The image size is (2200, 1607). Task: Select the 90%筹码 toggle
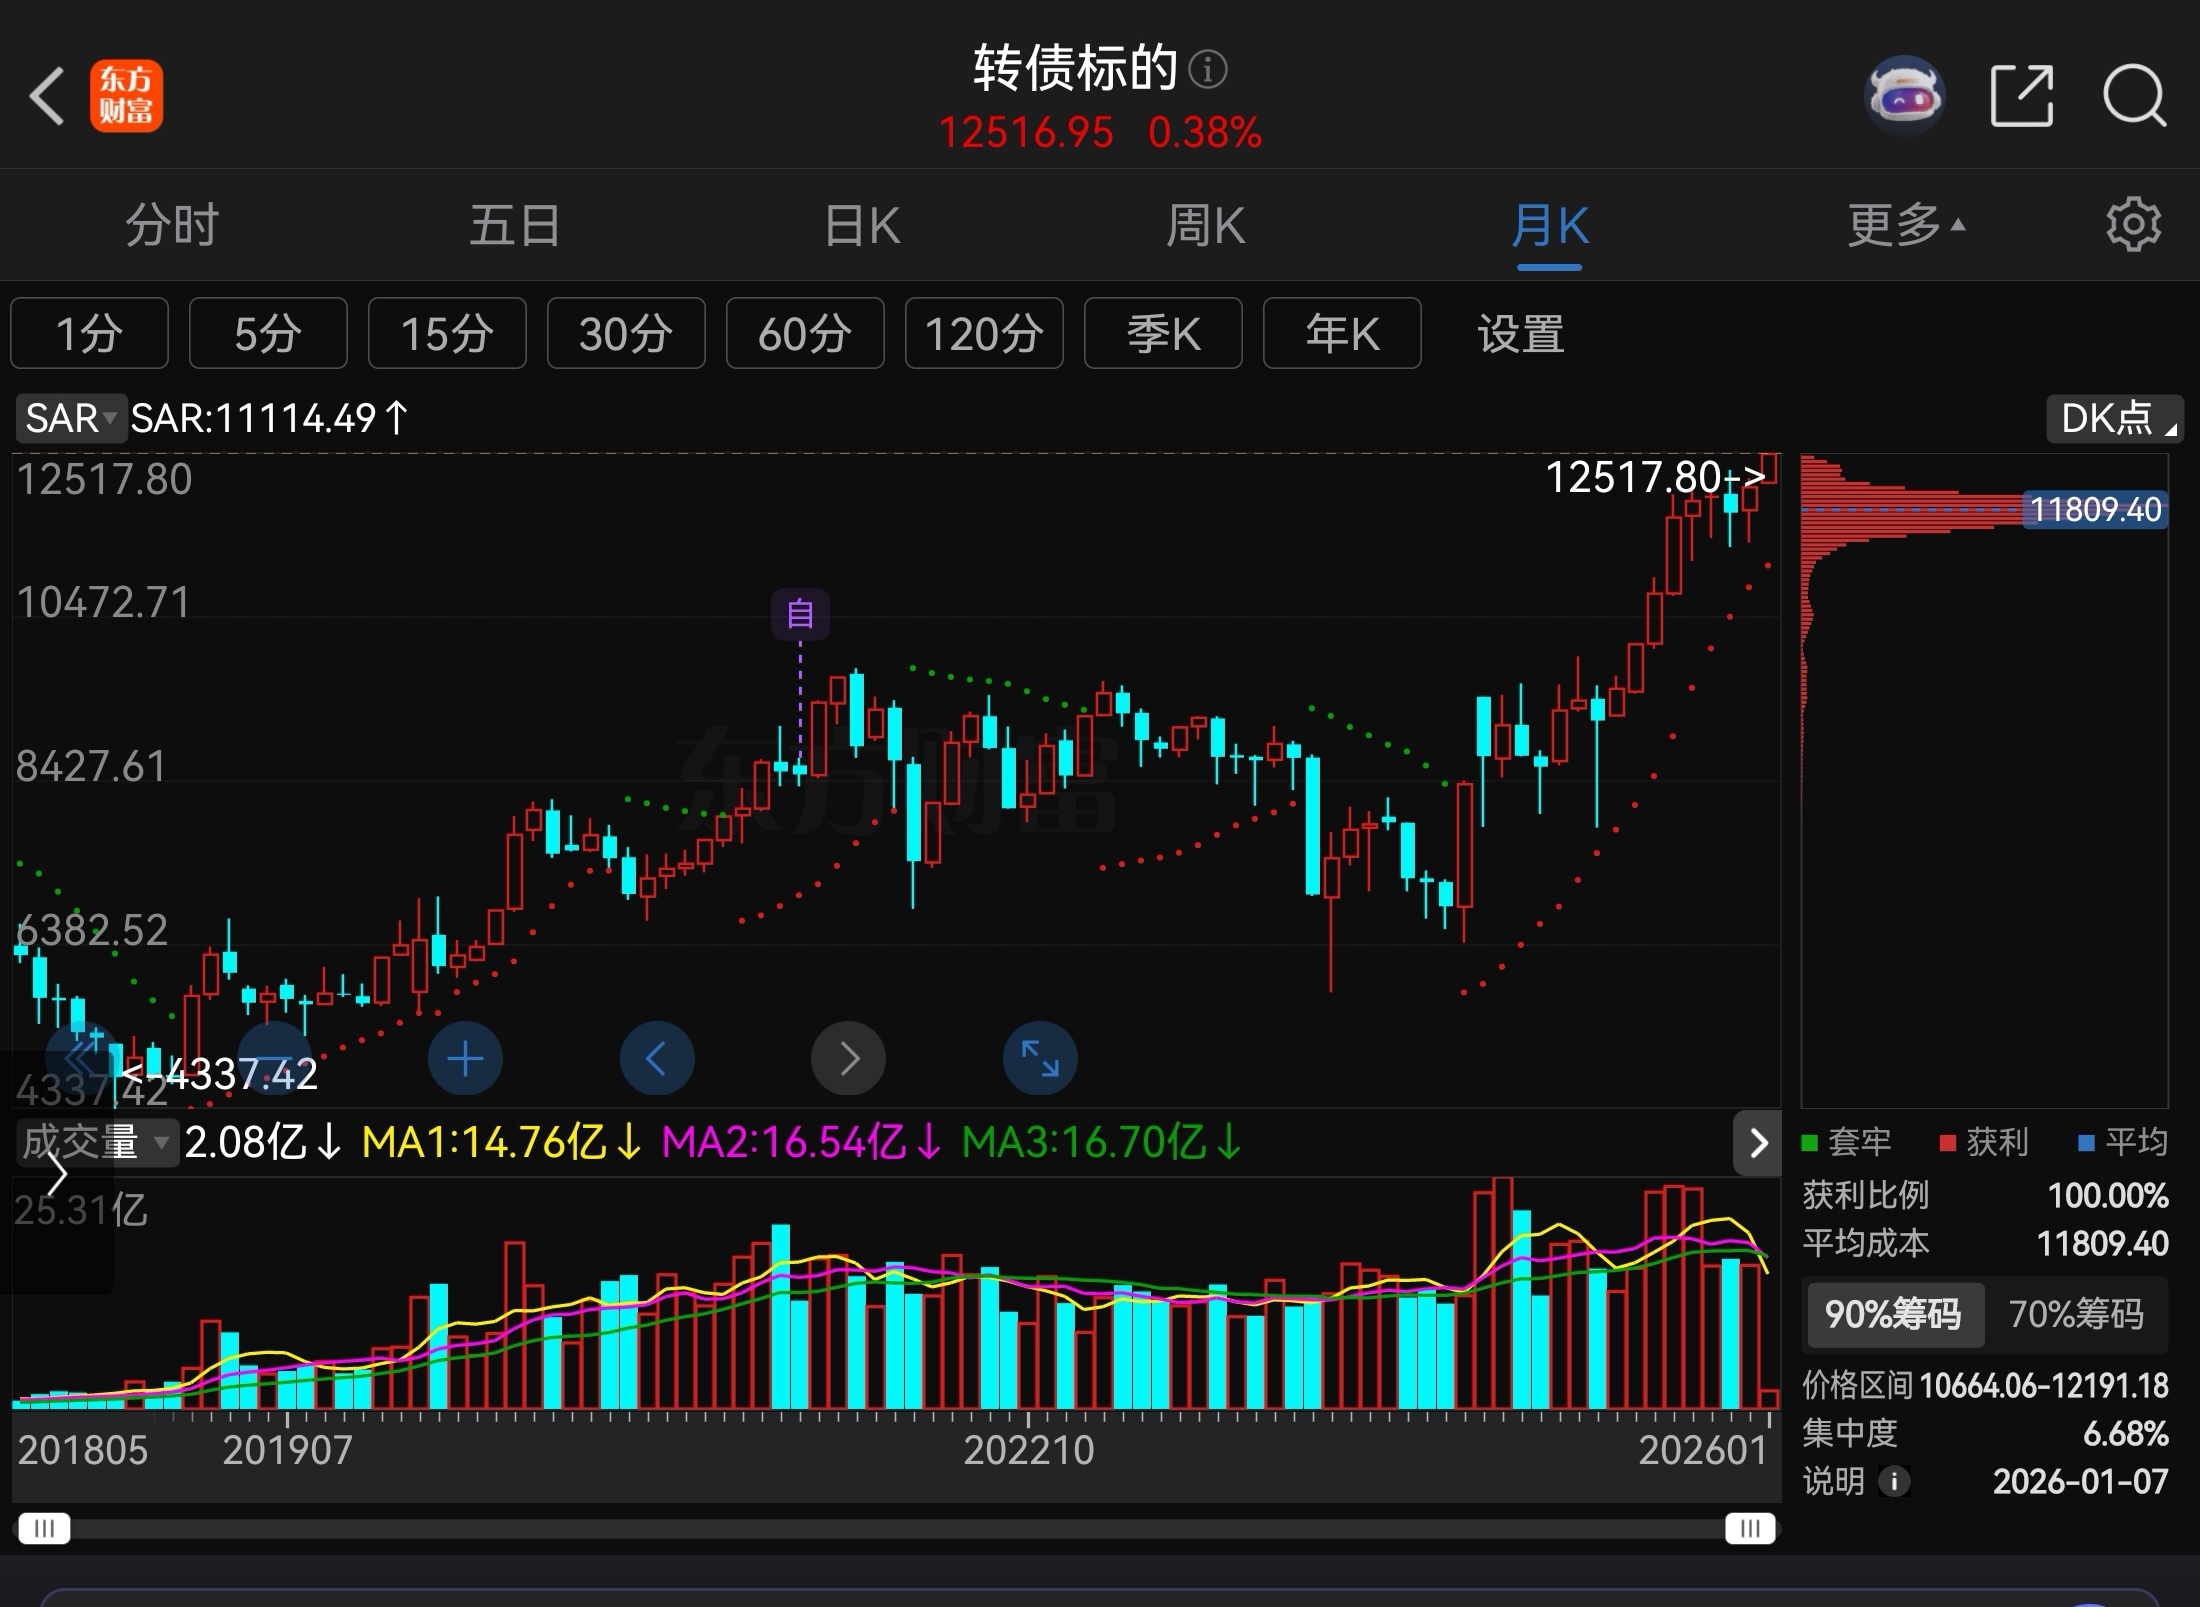(x=1893, y=1314)
